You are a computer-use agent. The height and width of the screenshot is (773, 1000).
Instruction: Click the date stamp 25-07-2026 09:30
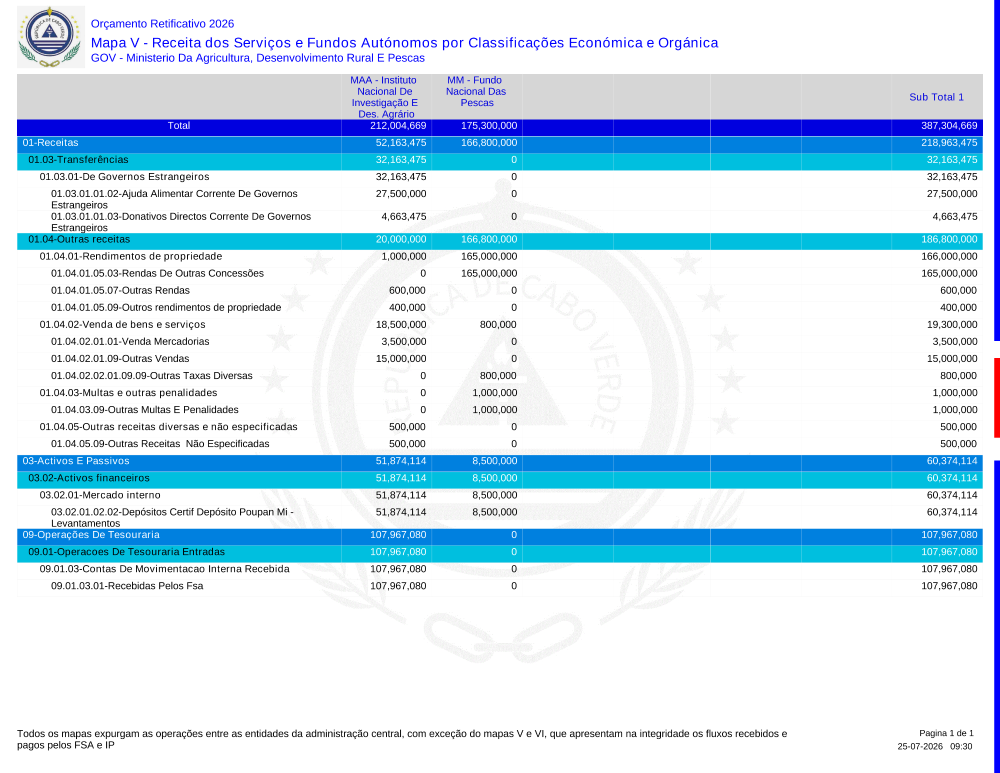tap(935, 746)
